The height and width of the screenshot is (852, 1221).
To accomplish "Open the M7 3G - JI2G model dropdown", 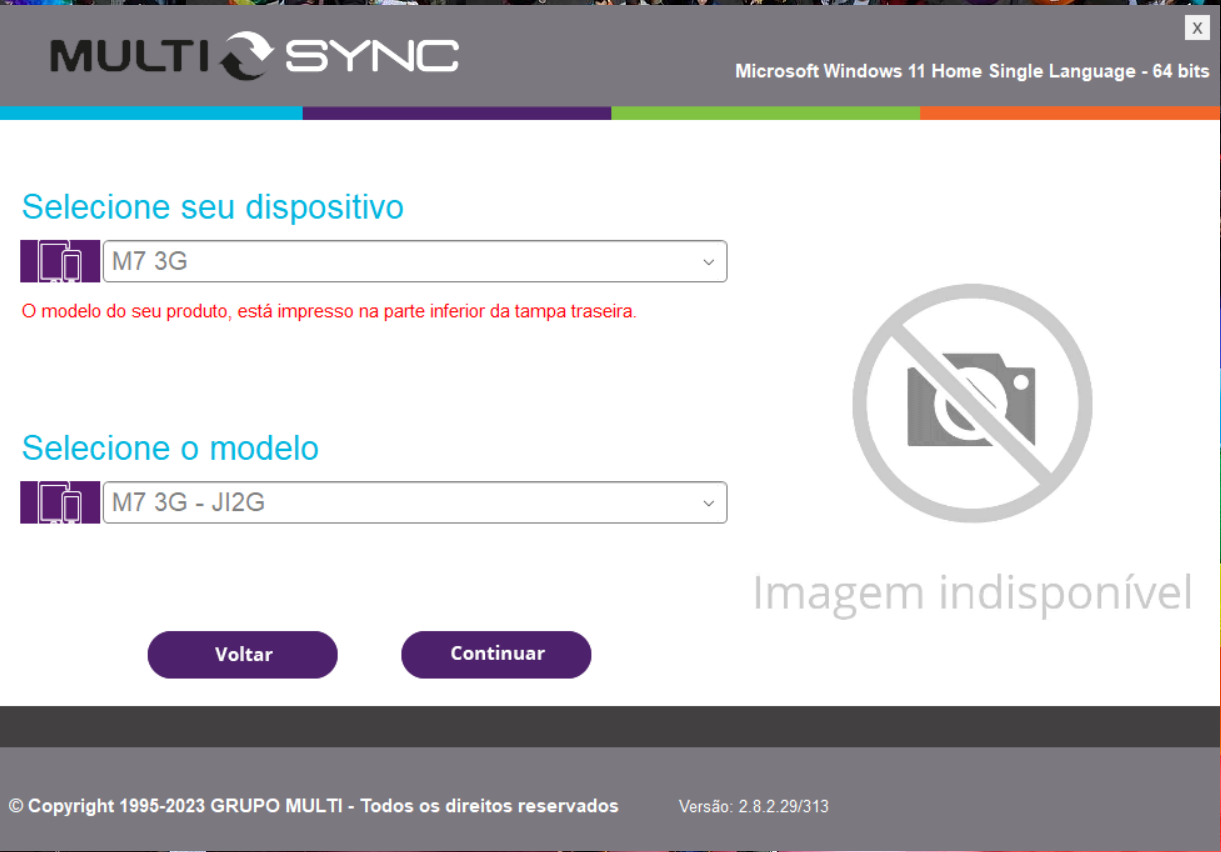I will tap(415, 502).
